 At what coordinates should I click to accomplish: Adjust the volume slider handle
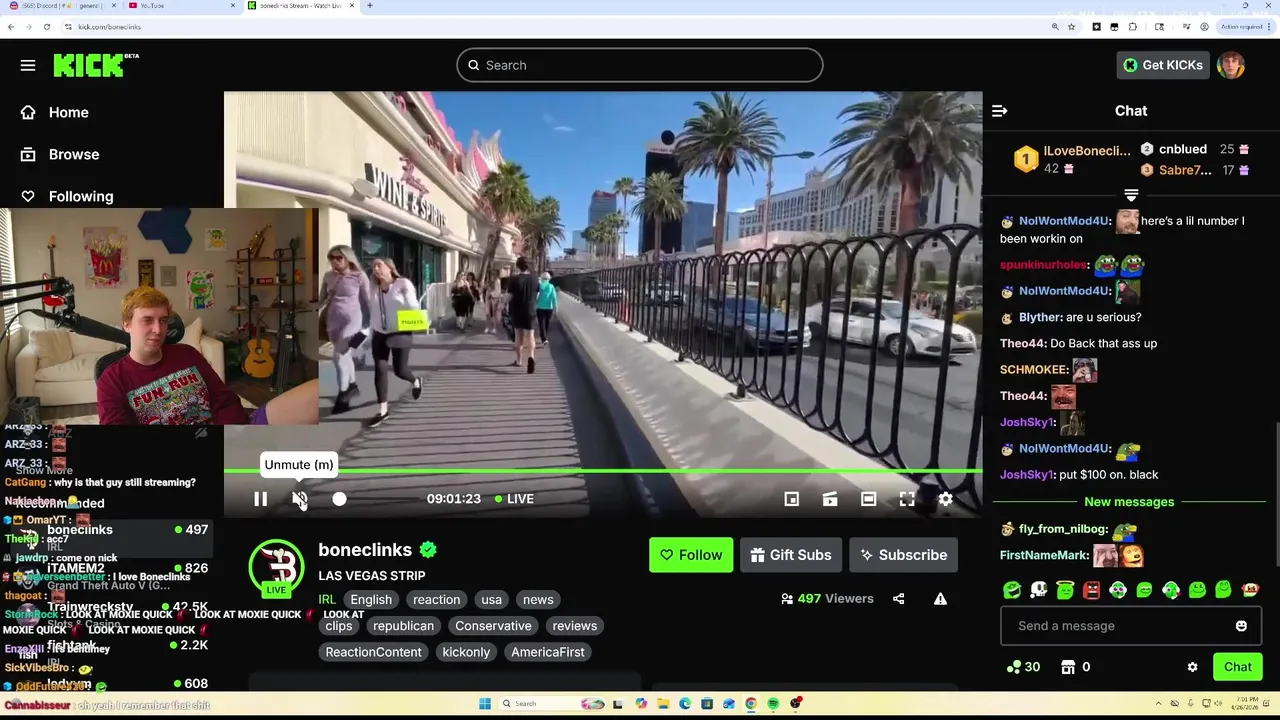point(339,499)
